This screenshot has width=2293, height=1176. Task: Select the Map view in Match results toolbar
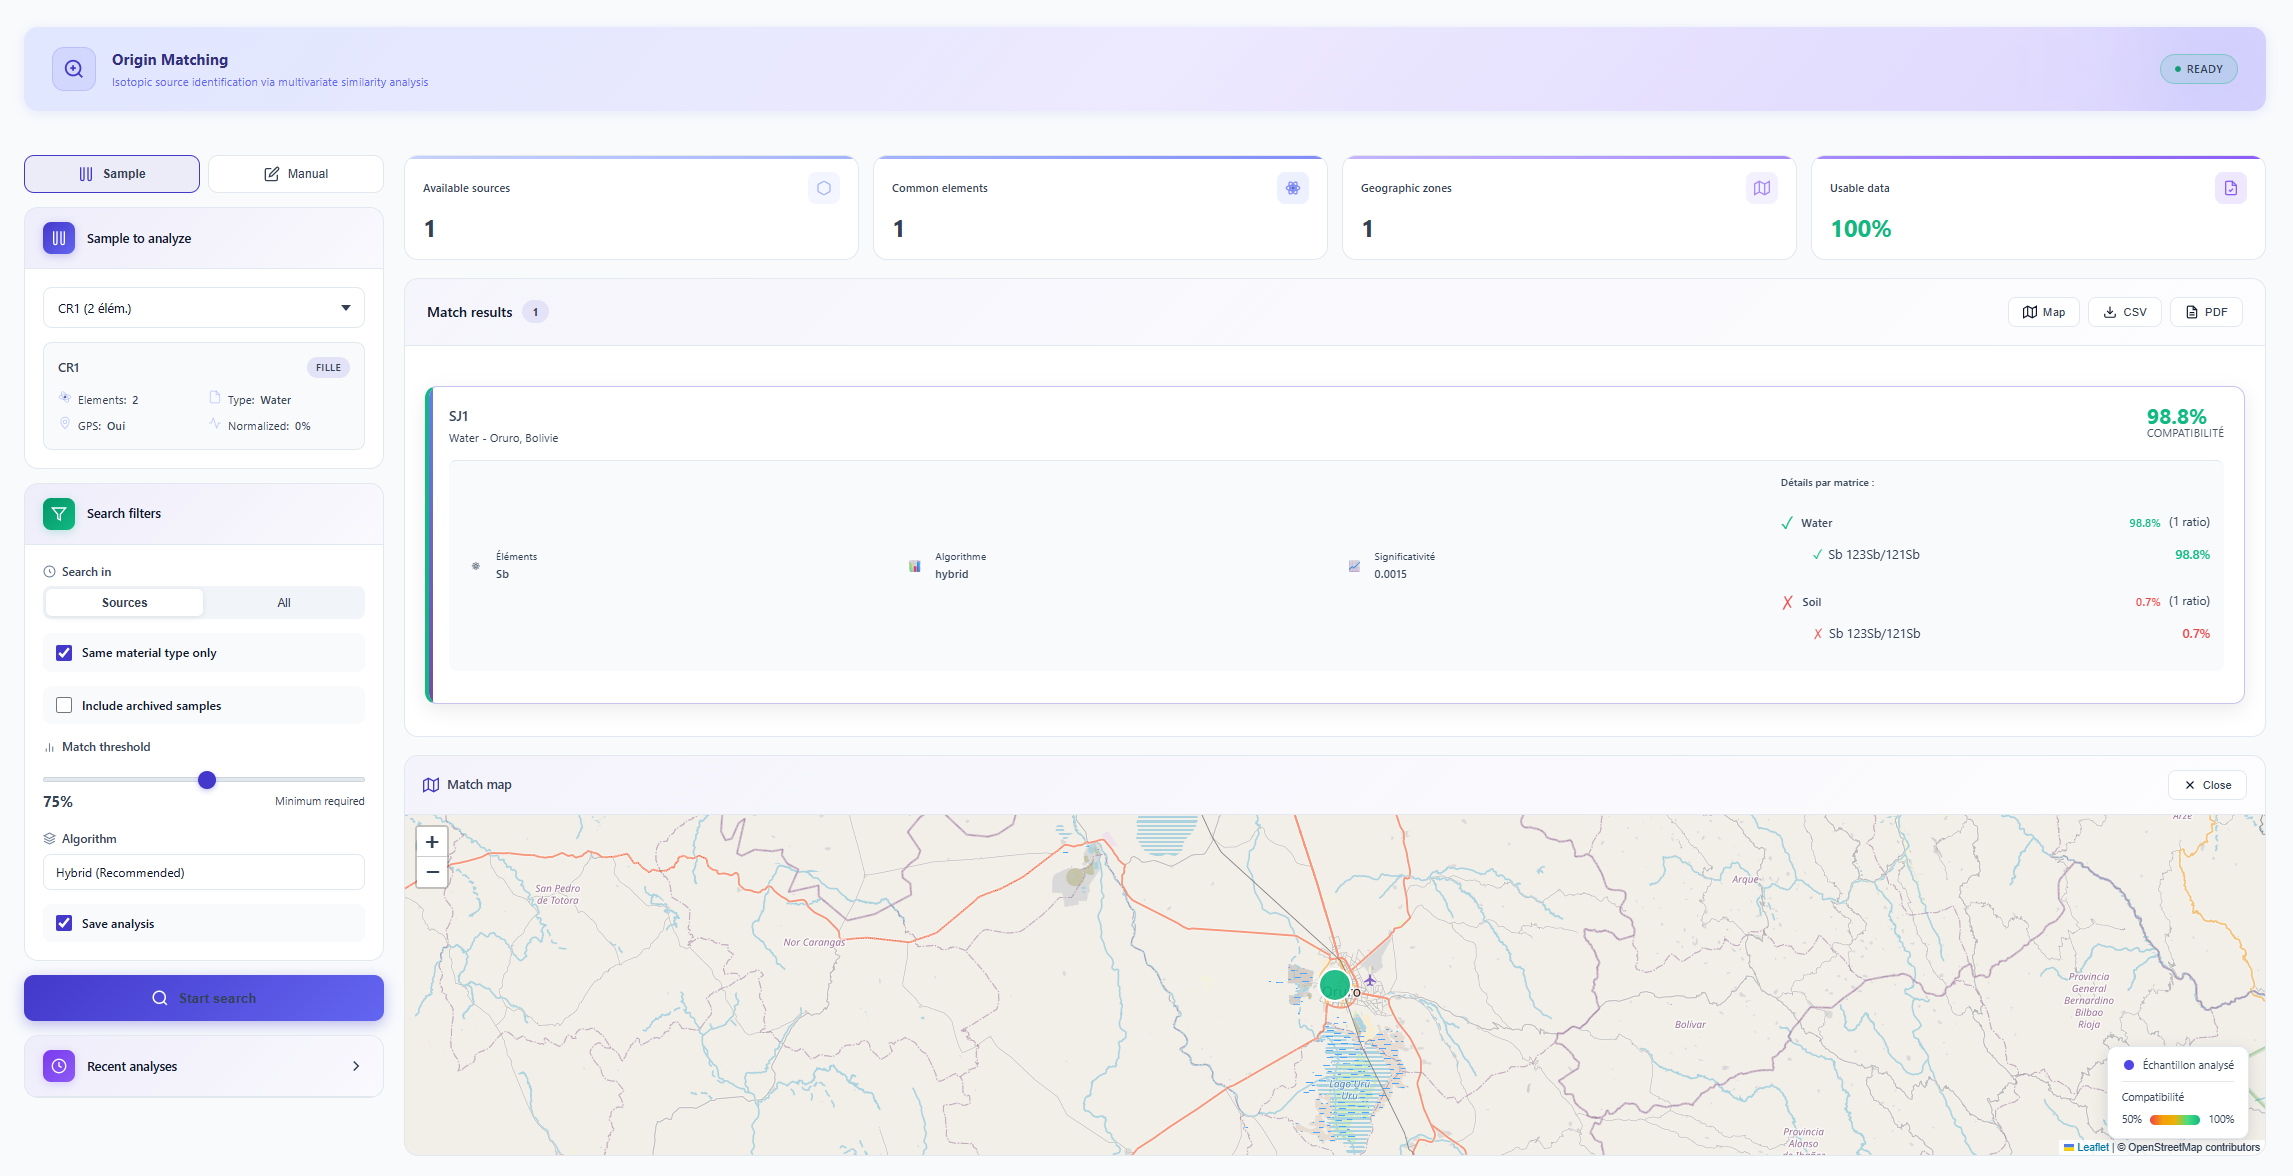tap(2043, 311)
